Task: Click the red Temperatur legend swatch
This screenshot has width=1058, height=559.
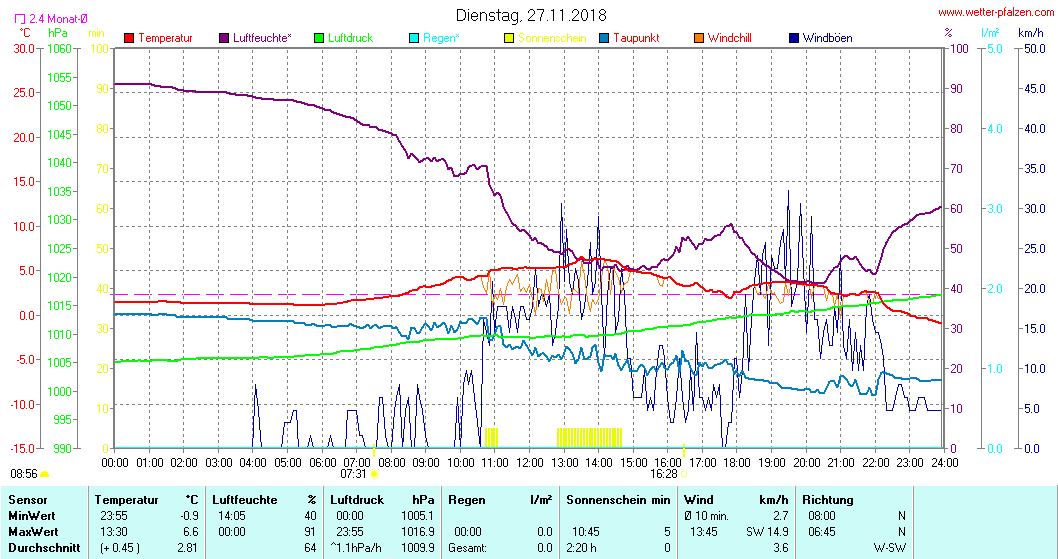Action: tap(129, 38)
